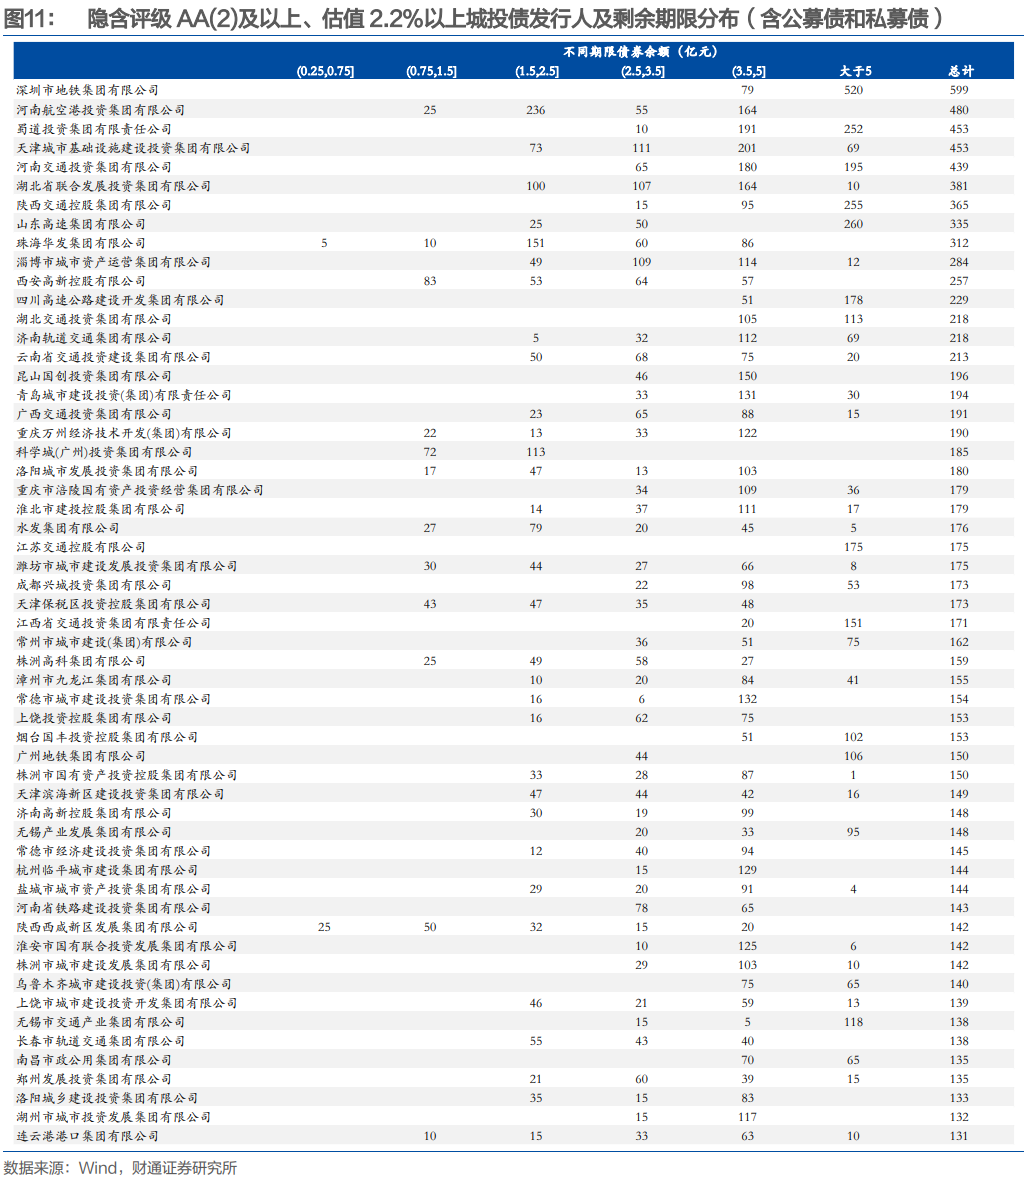Click 乌鲁木齐城市建设投资(集团)有限公司
The width and height of the screenshot is (1028, 1182).
tap(124, 984)
